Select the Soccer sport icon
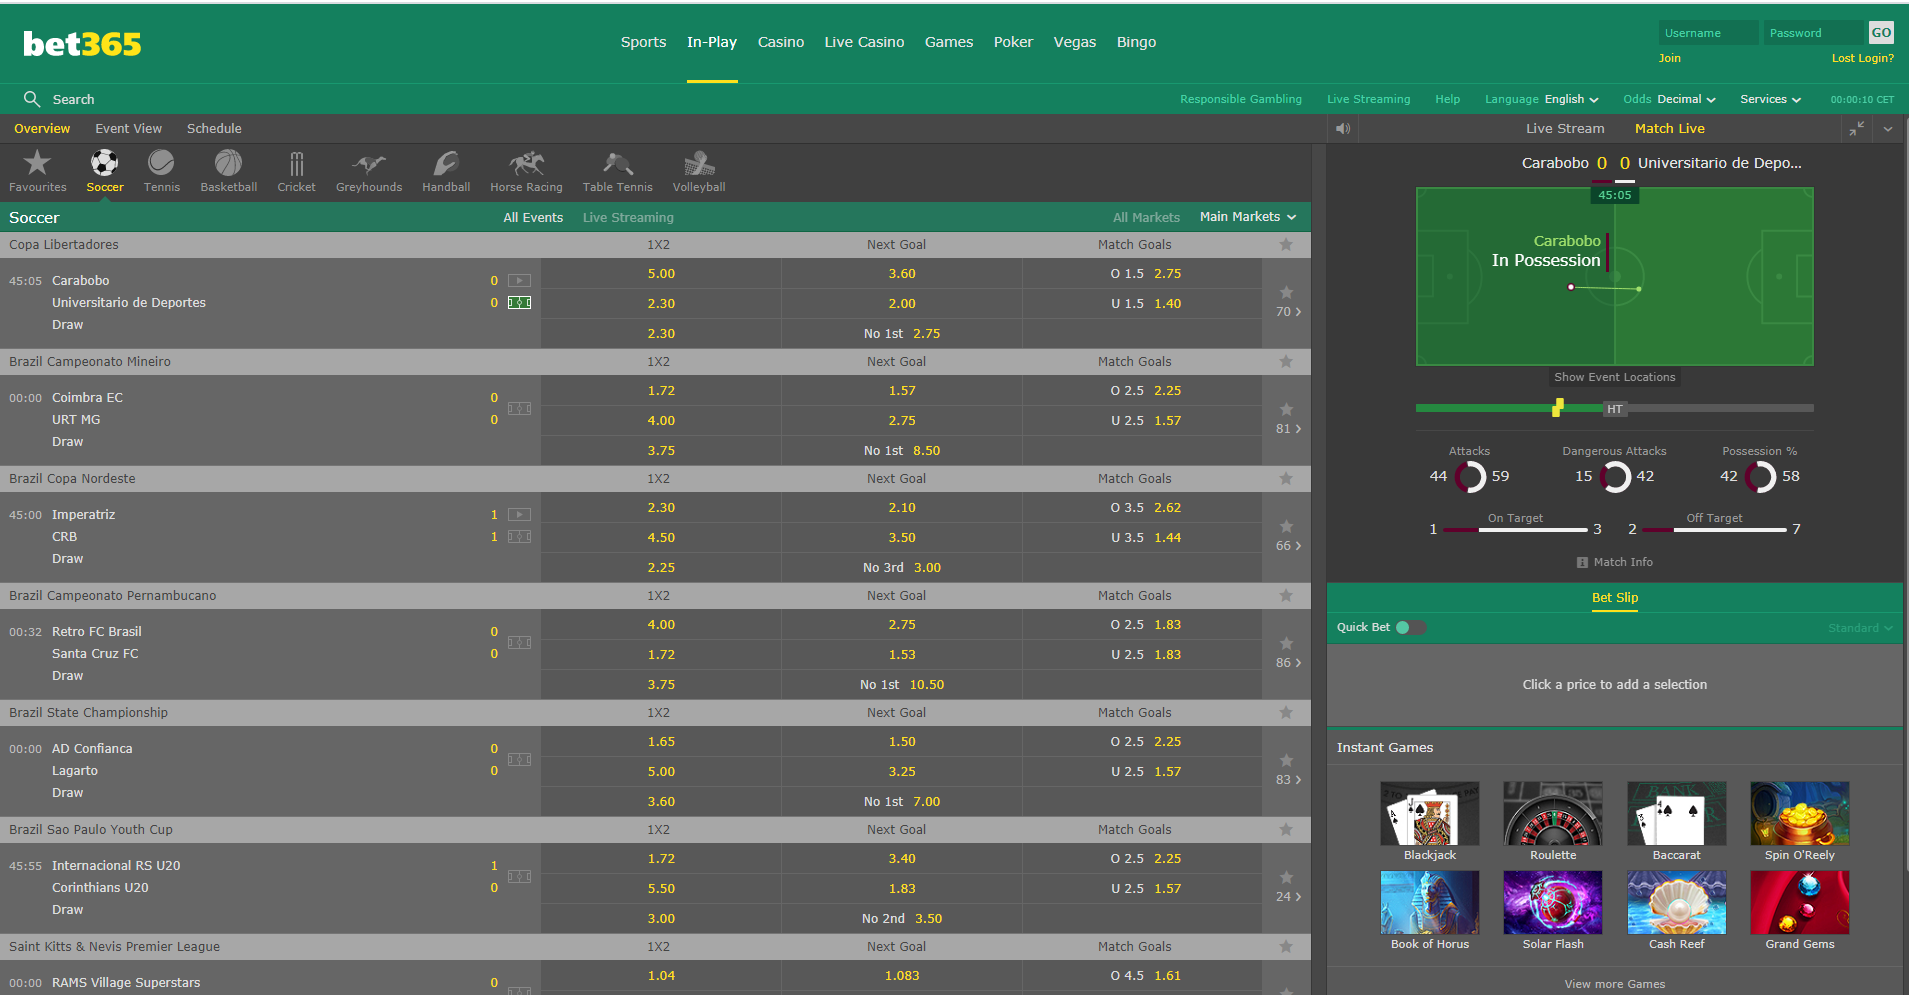The height and width of the screenshot is (995, 1909). [104, 170]
